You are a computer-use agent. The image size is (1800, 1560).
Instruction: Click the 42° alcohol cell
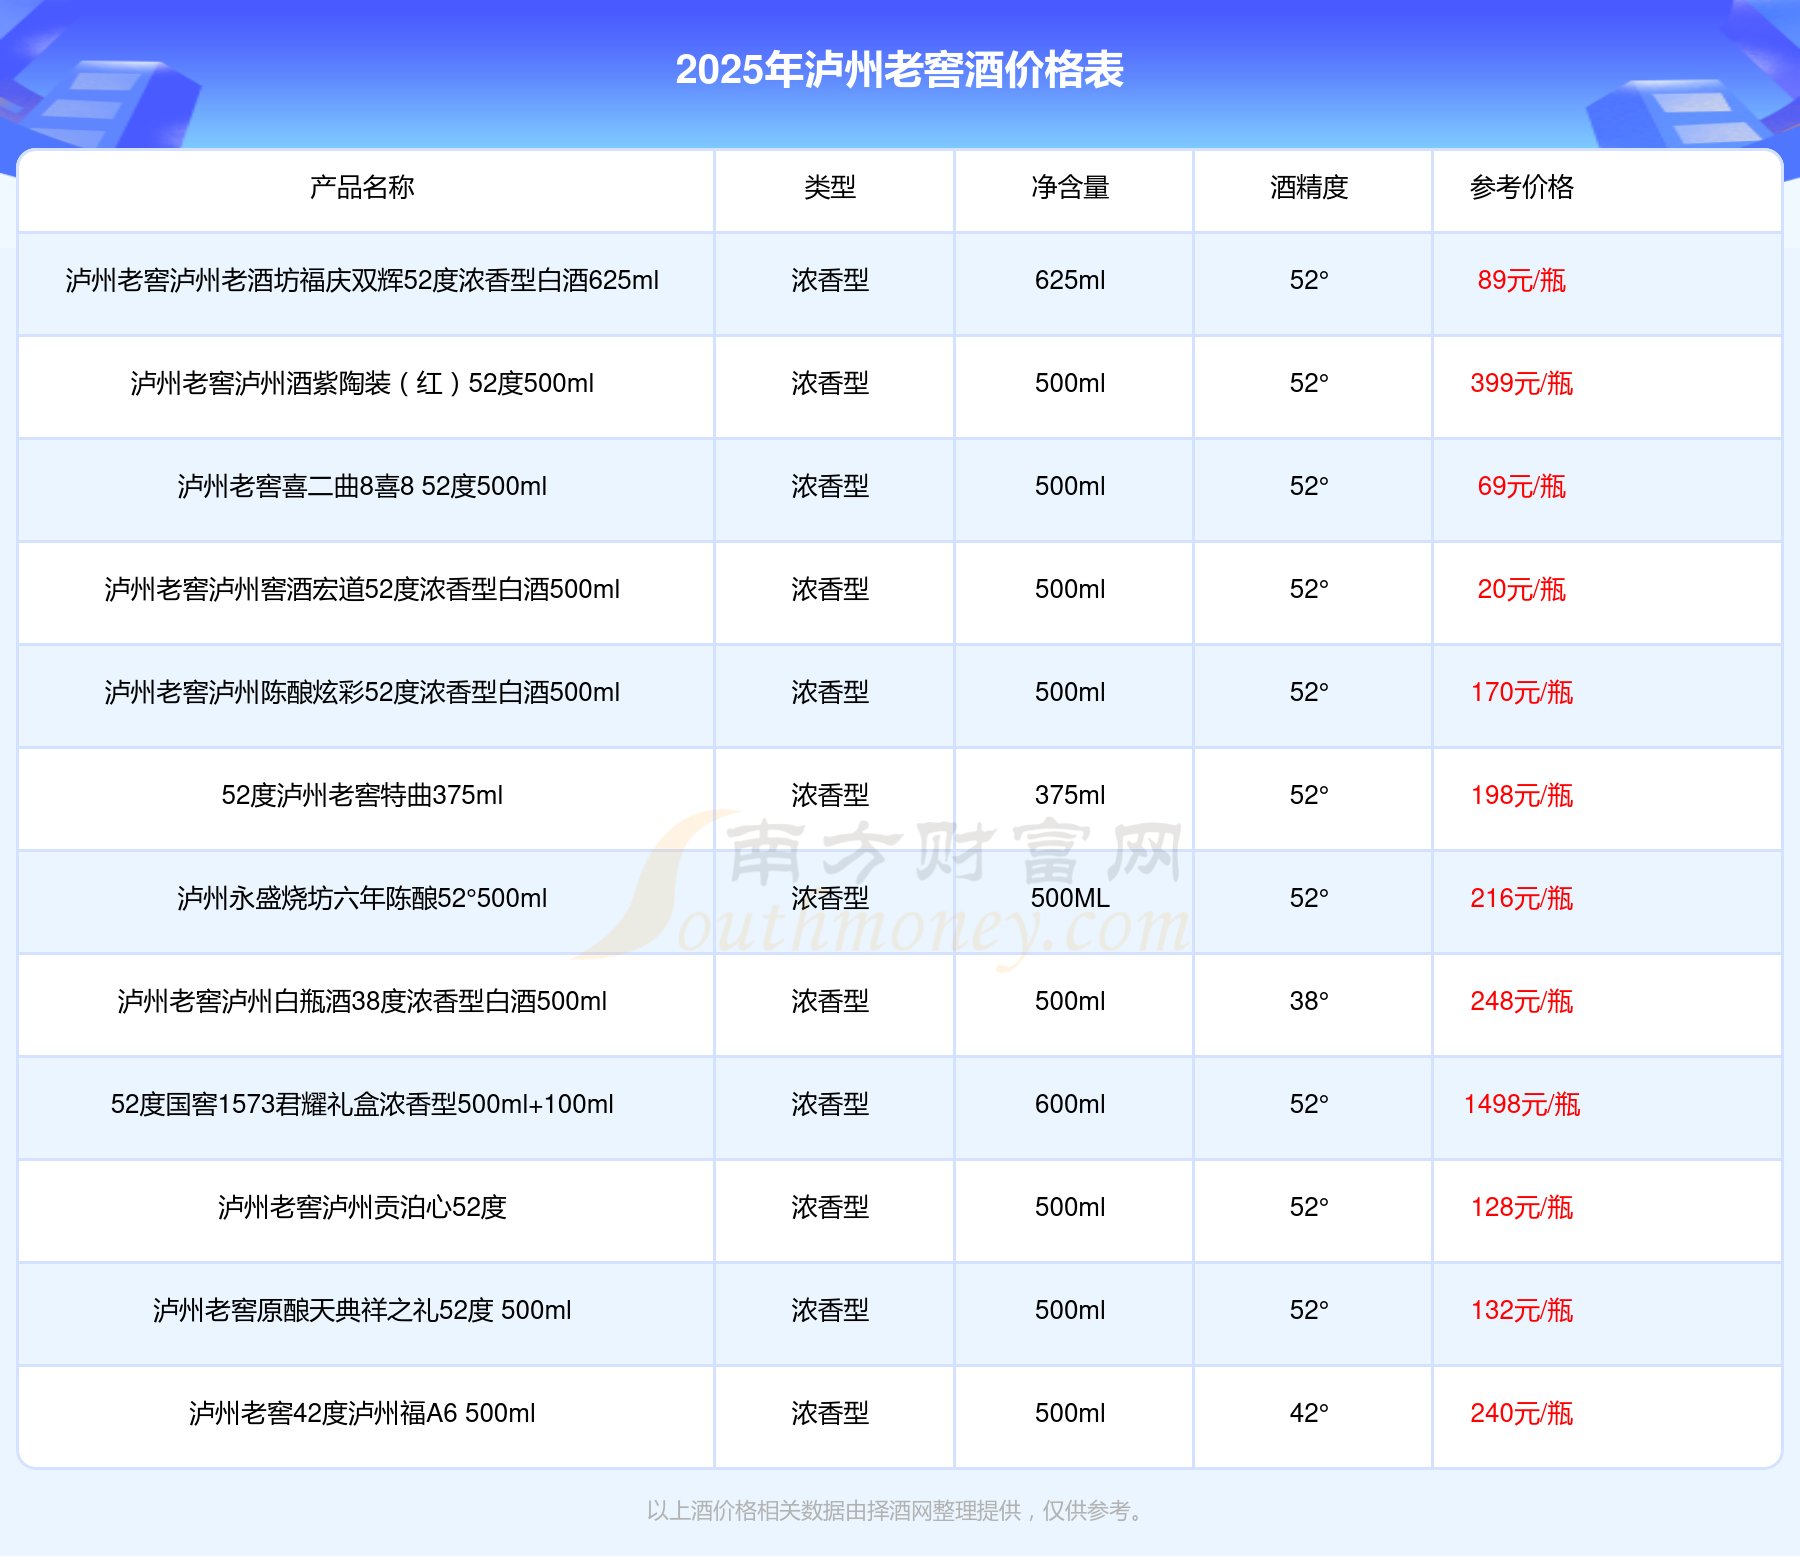pyautogui.click(x=1309, y=1413)
